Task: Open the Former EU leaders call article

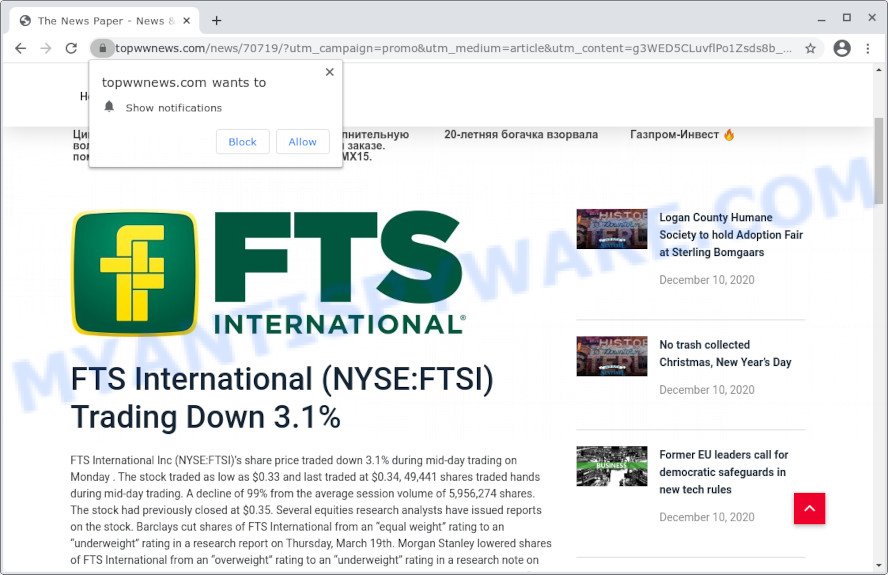Action: 723,472
